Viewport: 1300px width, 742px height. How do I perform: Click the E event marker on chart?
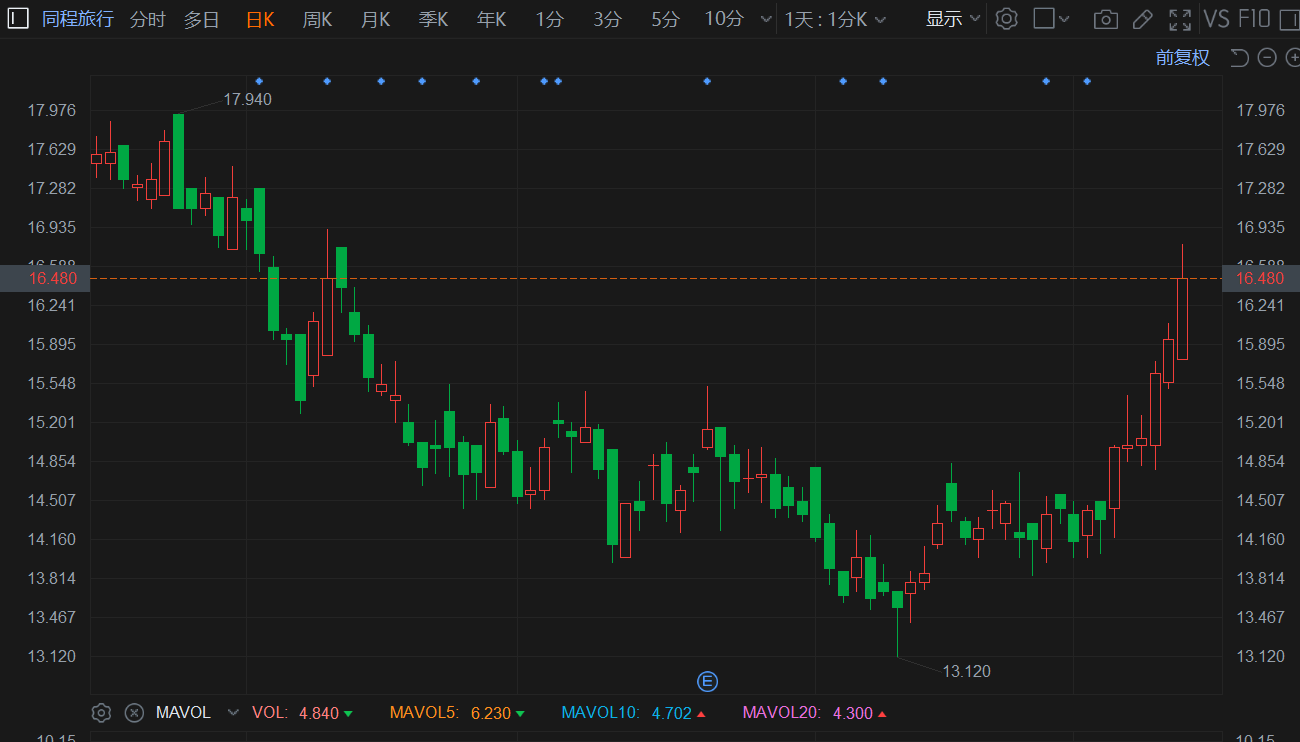[707, 682]
